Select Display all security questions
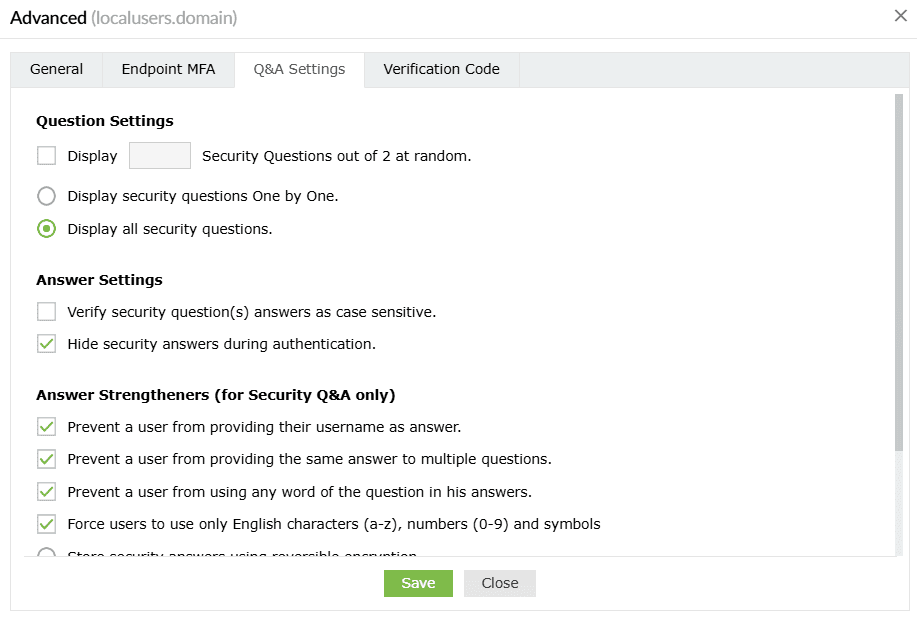 pyautogui.click(x=46, y=229)
